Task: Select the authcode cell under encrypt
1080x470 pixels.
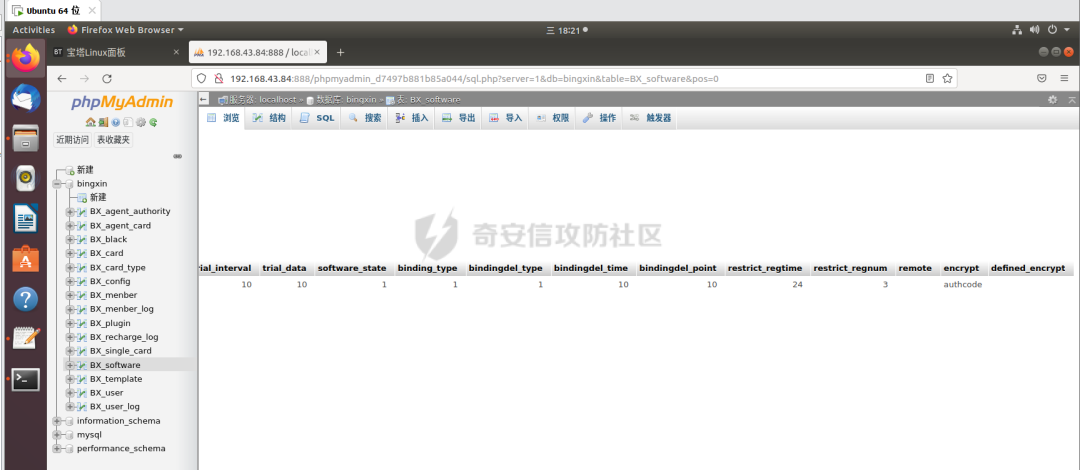Action: 962,285
